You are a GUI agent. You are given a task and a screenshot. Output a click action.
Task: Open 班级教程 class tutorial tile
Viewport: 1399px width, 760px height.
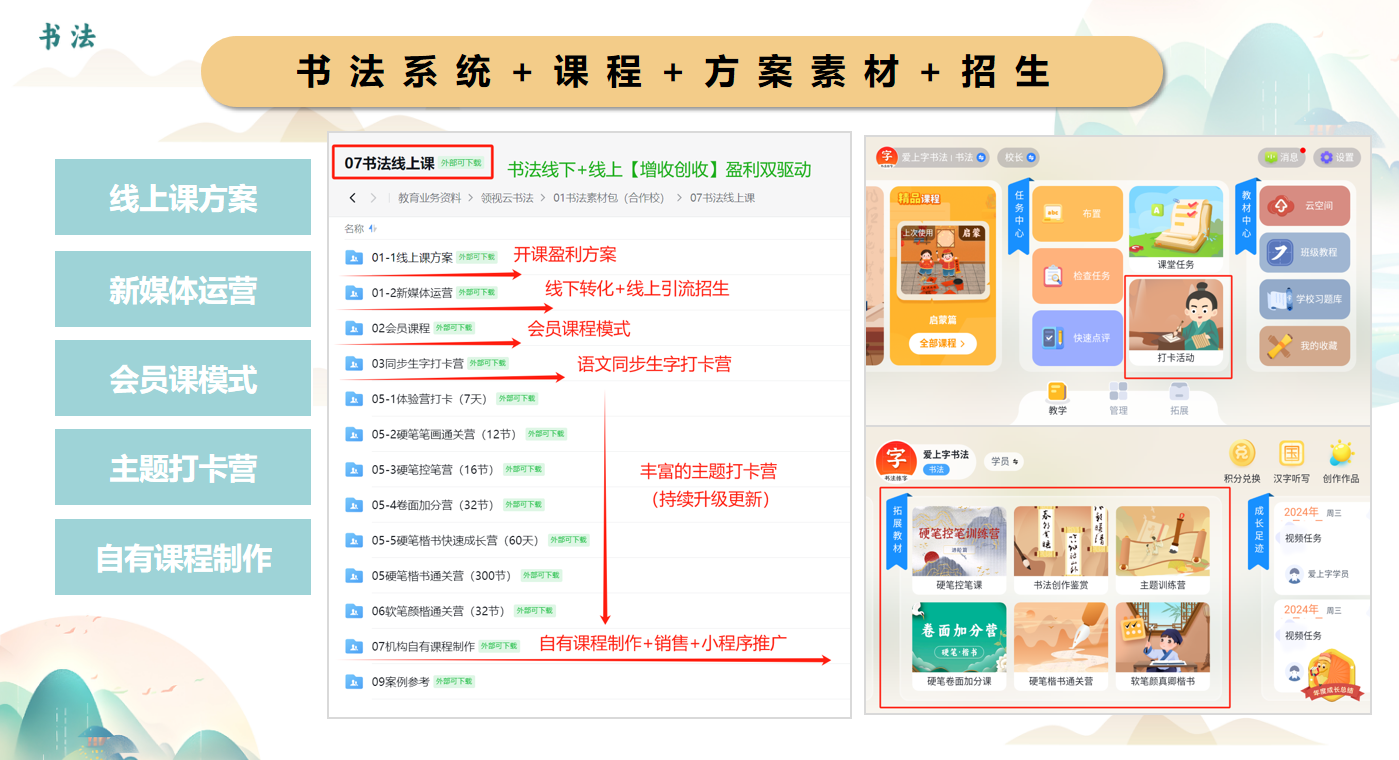pyautogui.click(x=1305, y=253)
